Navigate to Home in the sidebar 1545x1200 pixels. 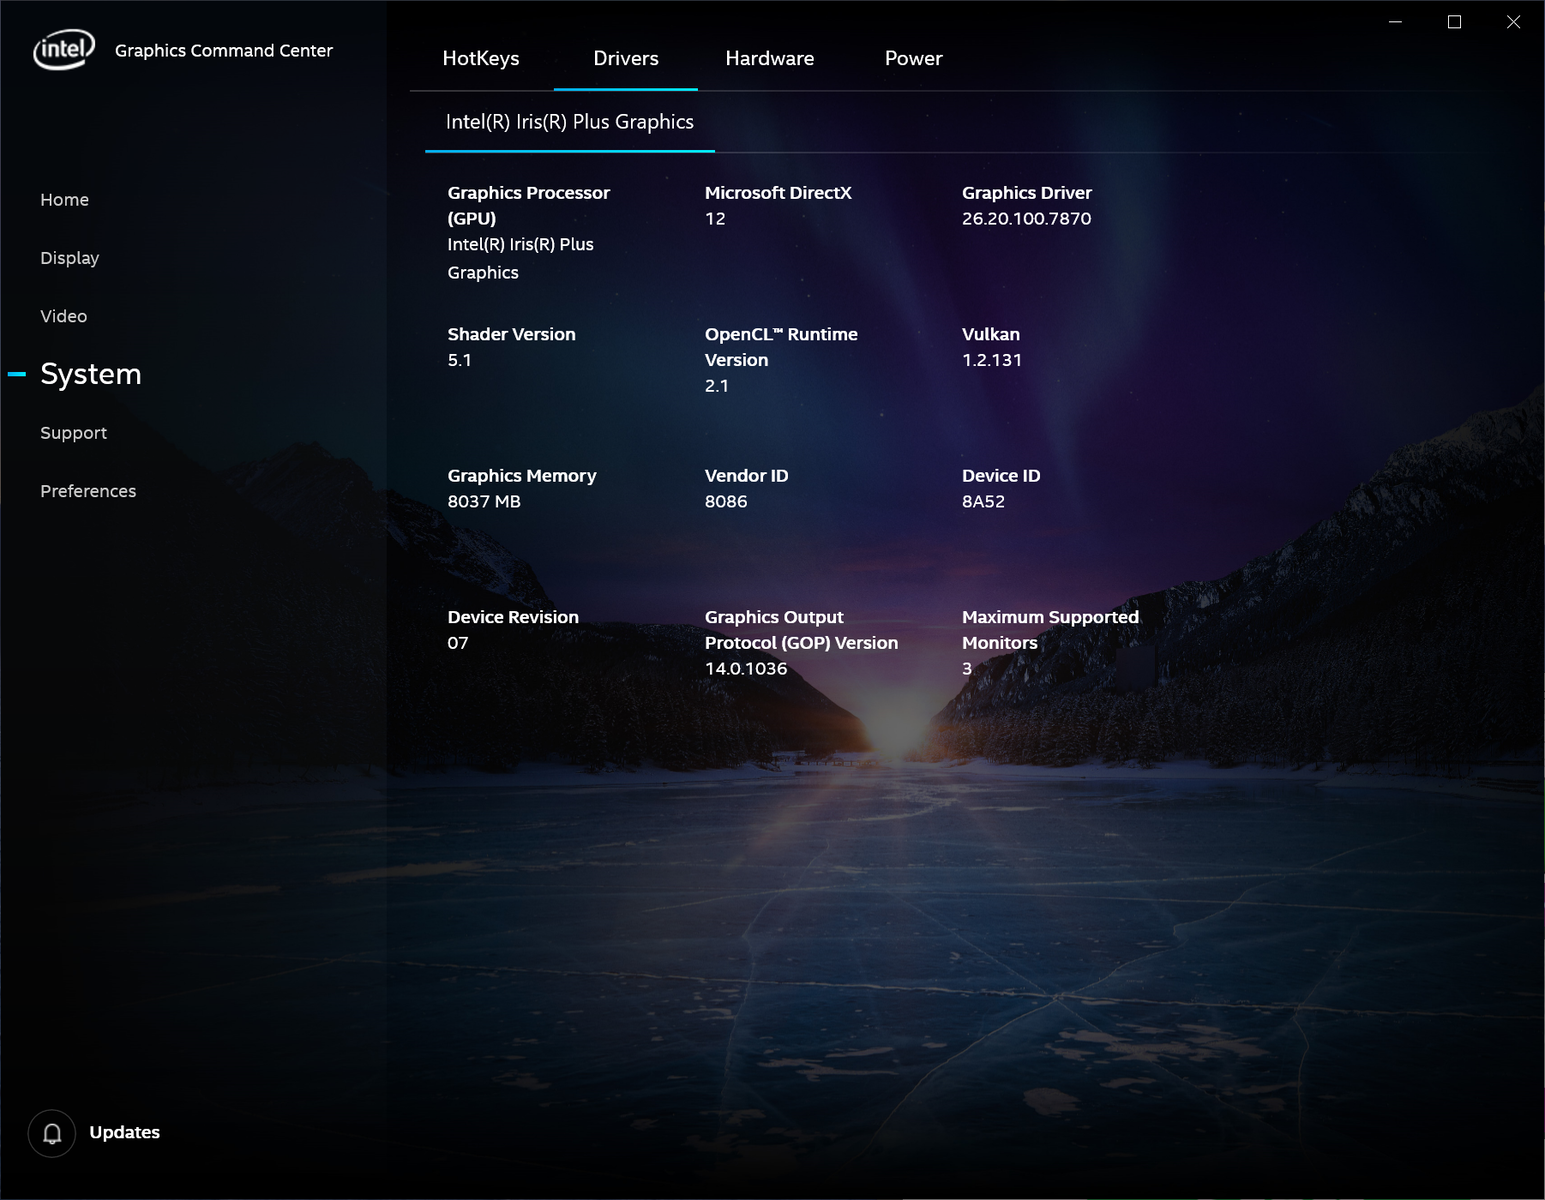tap(64, 200)
